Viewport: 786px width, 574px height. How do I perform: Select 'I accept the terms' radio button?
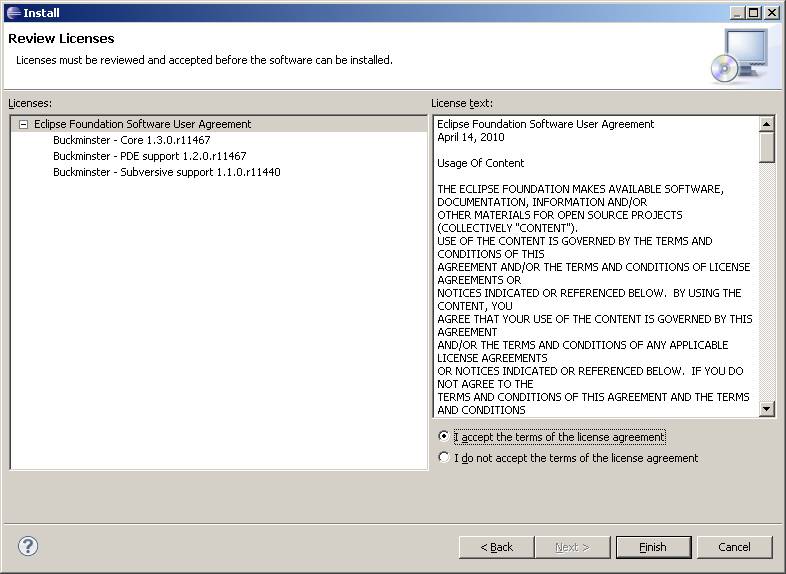[444, 436]
